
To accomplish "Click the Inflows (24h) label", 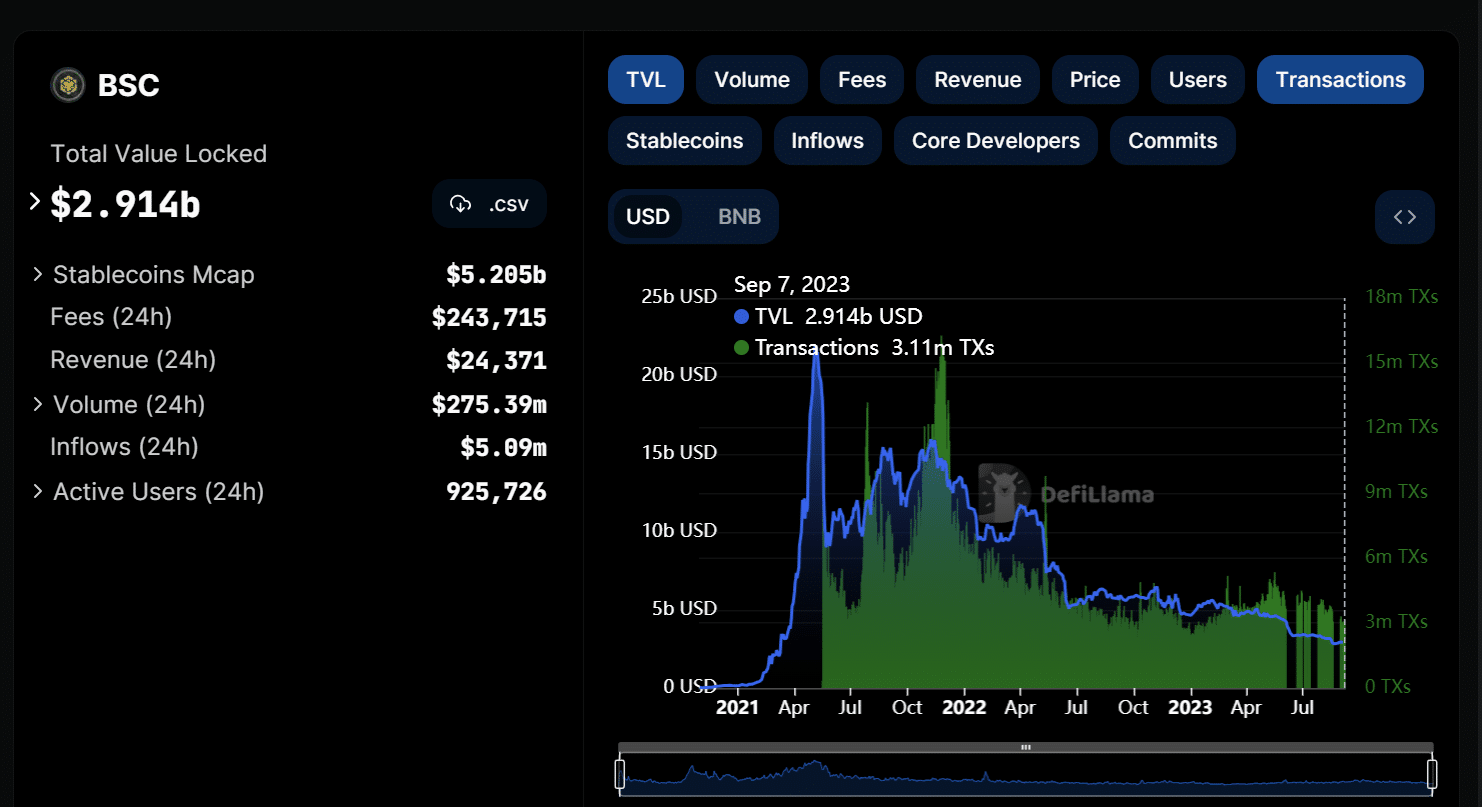I will click(124, 446).
